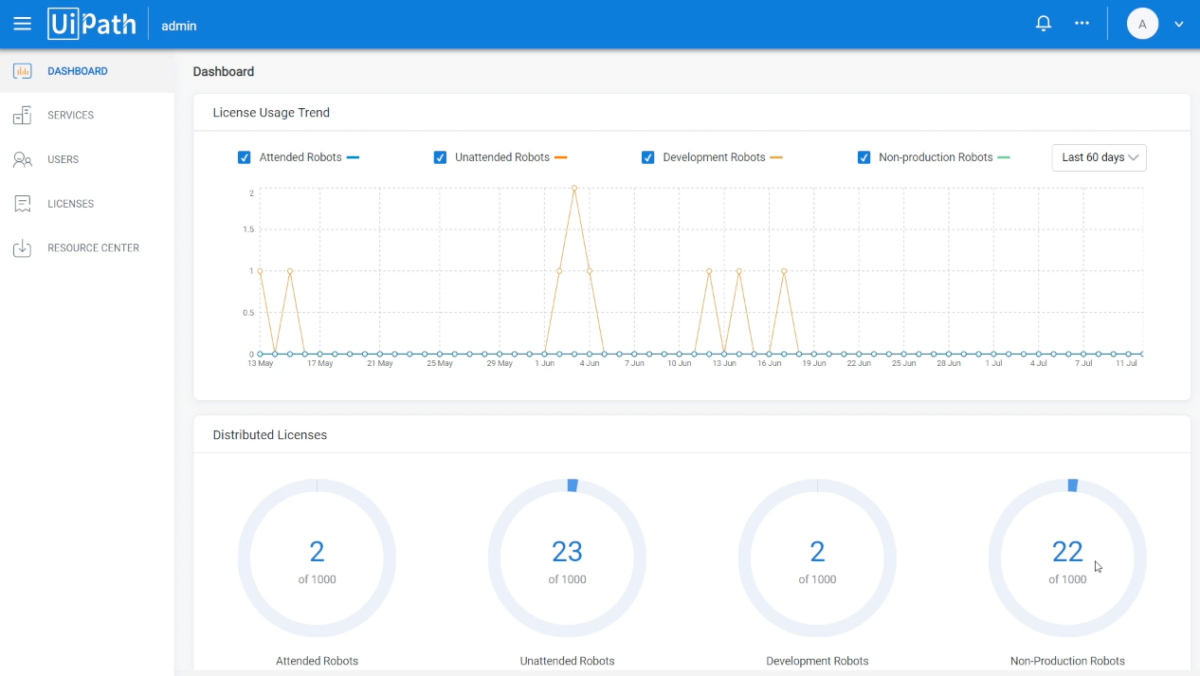Open the Resource Center download icon
This screenshot has height=676, width=1200.
click(x=22, y=247)
